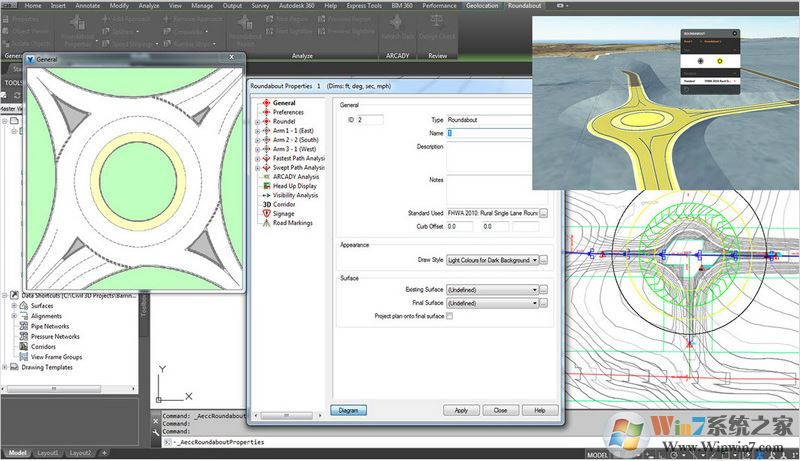Select Road Markings in the tree
The image size is (800, 461).
click(294, 223)
